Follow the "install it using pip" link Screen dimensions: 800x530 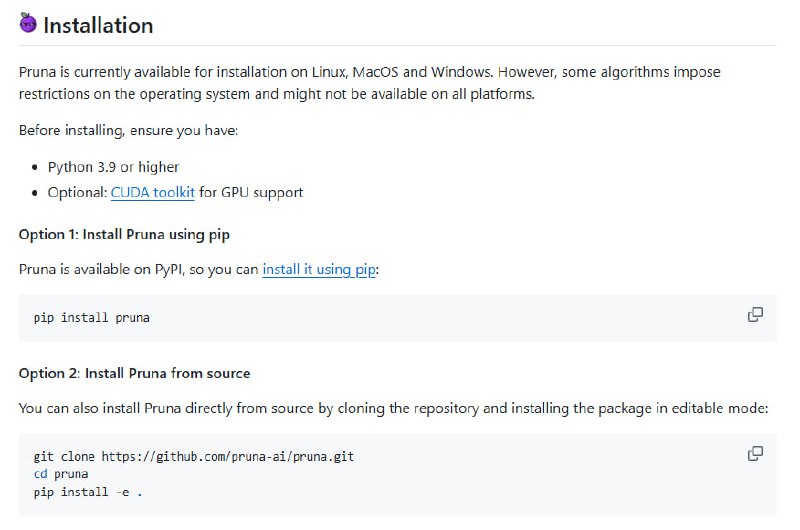point(319,270)
